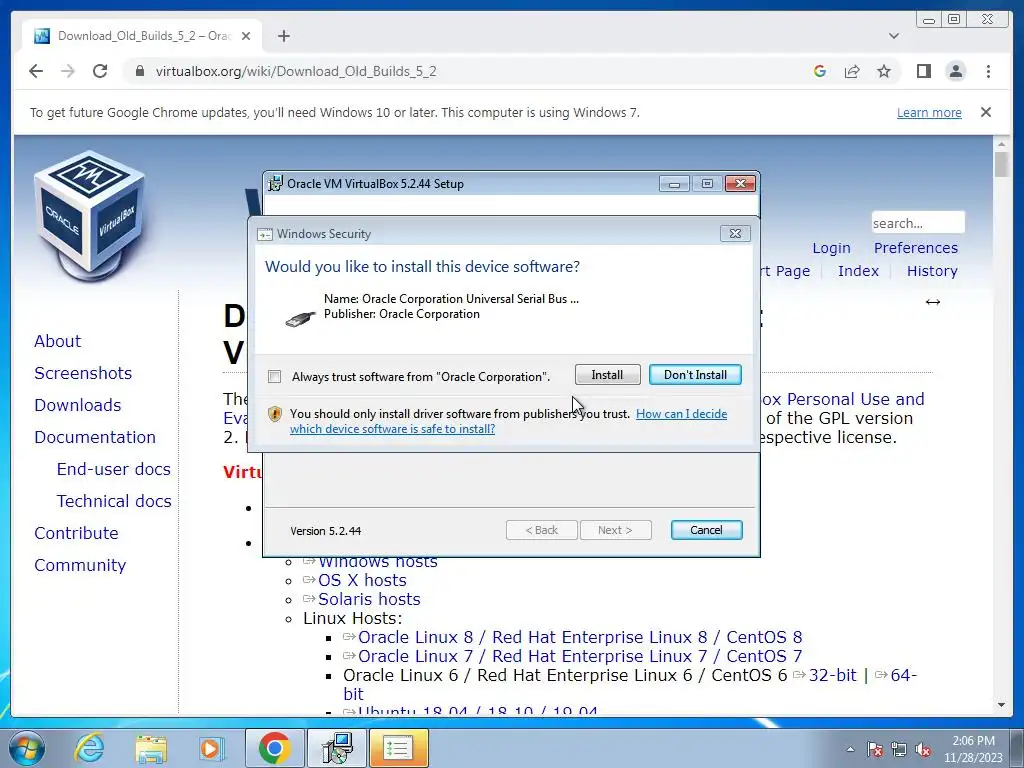
Task: Click the muted volume tray icon
Action: coord(923,749)
